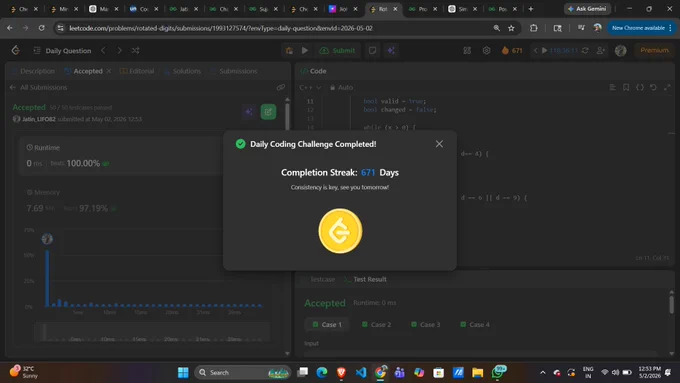Pick a random question with shuffle icon
Image resolution: width=680 pixels, height=383 pixels.
(135, 51)
